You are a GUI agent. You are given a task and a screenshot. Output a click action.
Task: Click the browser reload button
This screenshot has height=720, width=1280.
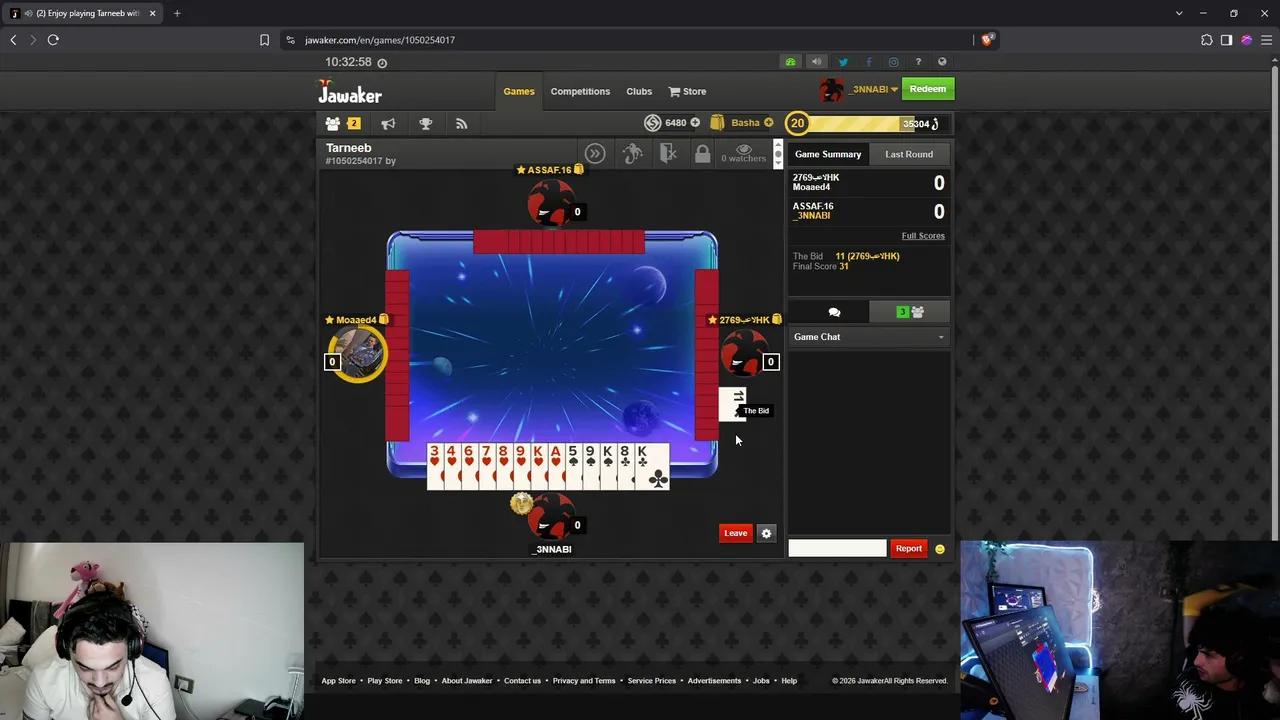pyautogui.click(x=53, y=40)
